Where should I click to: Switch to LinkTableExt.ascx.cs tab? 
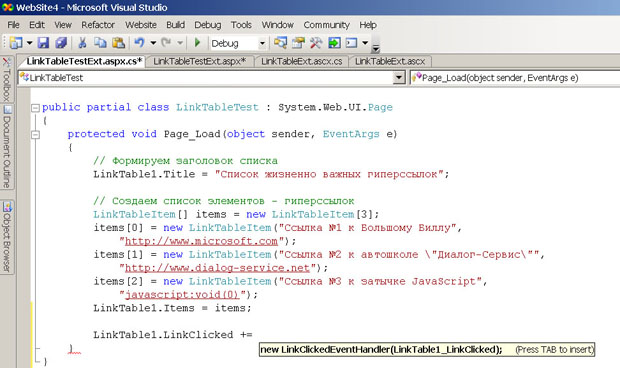(x=302, y=61)
